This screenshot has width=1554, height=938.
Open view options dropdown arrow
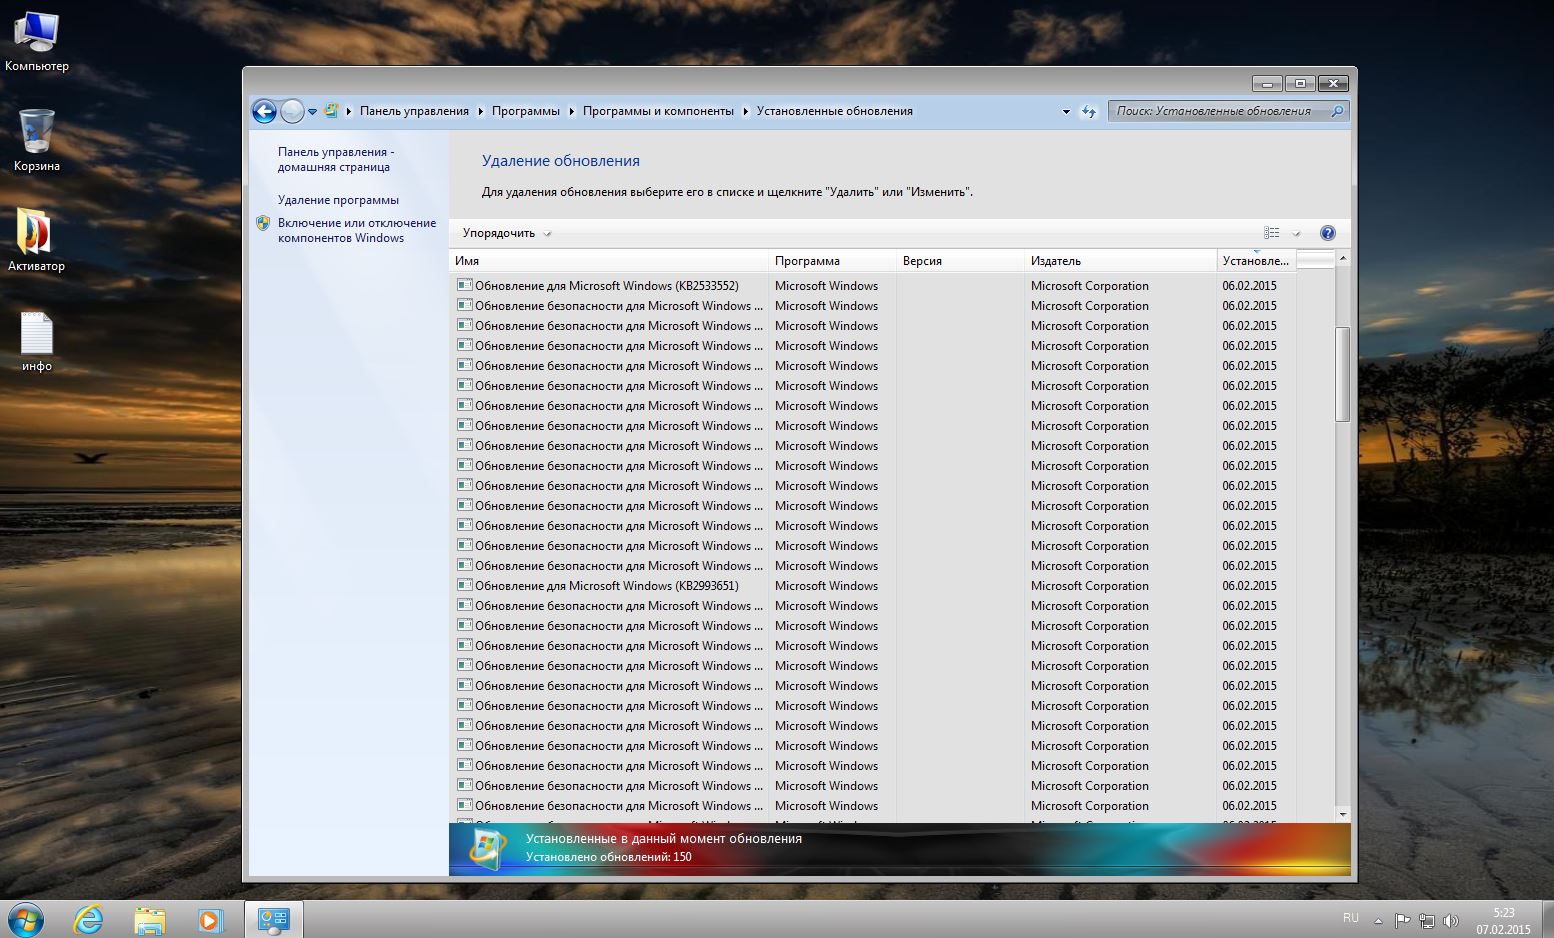coord(1296,233)
